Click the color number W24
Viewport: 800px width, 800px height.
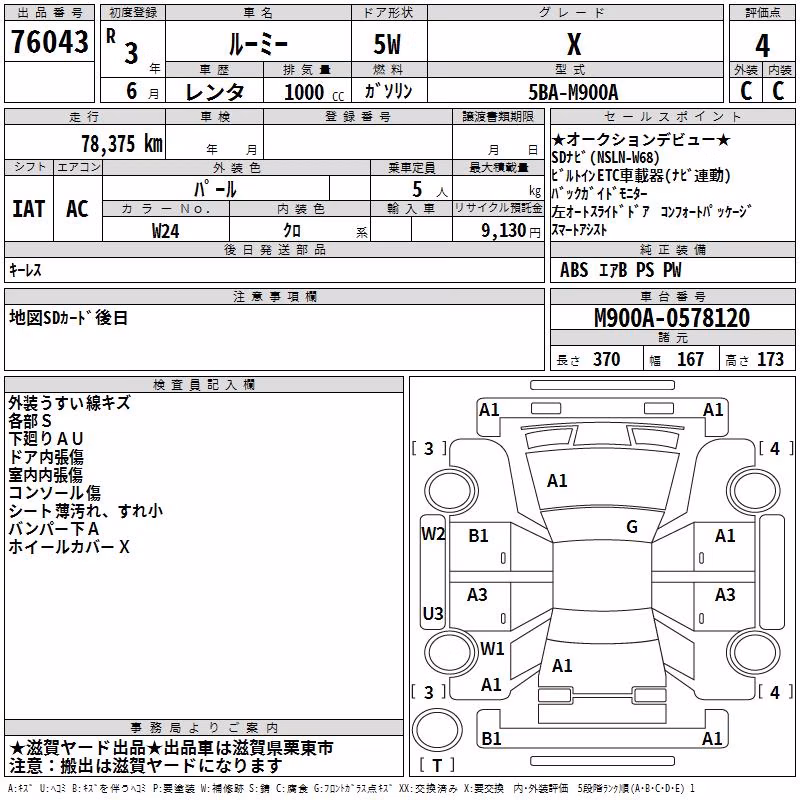pos(165,231)
